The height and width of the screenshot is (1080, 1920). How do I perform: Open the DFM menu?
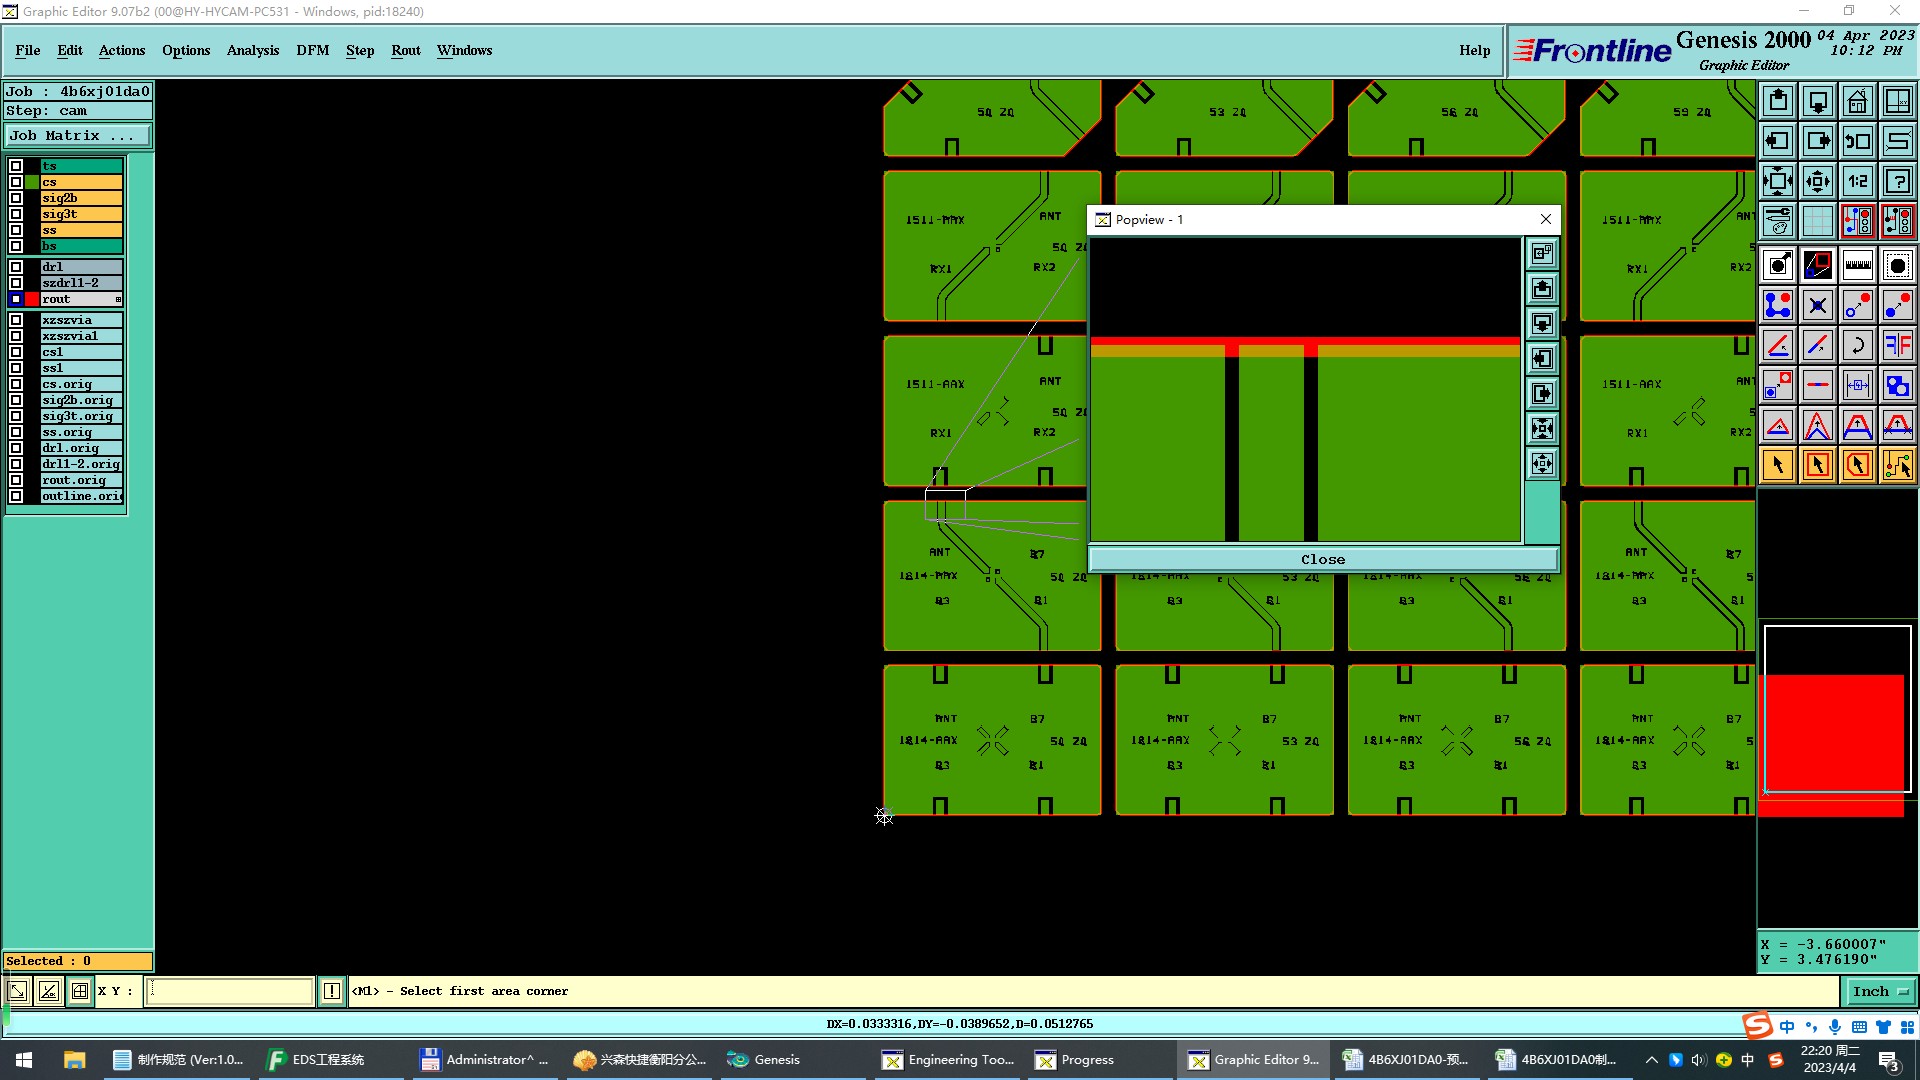312,50
